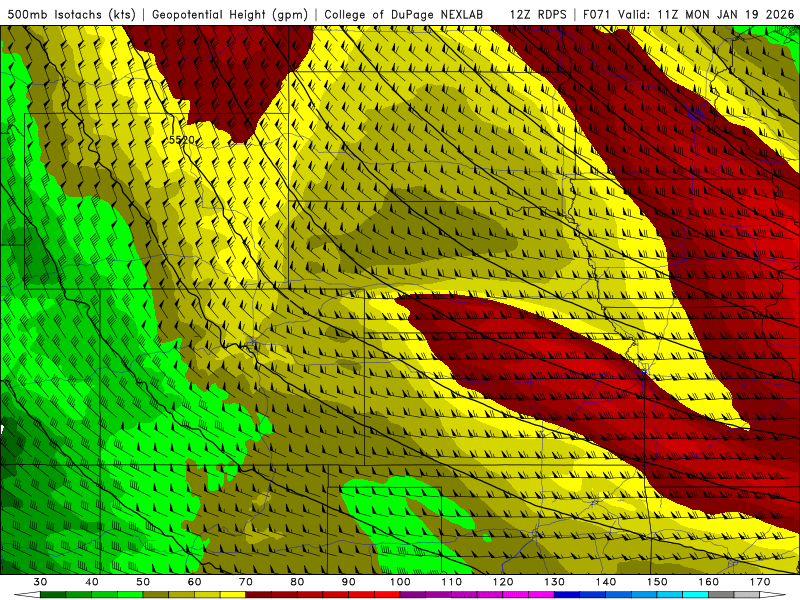Click the '130' legend value
The height and width of the screenshot is (600, 800).
[x=555, y=582]
